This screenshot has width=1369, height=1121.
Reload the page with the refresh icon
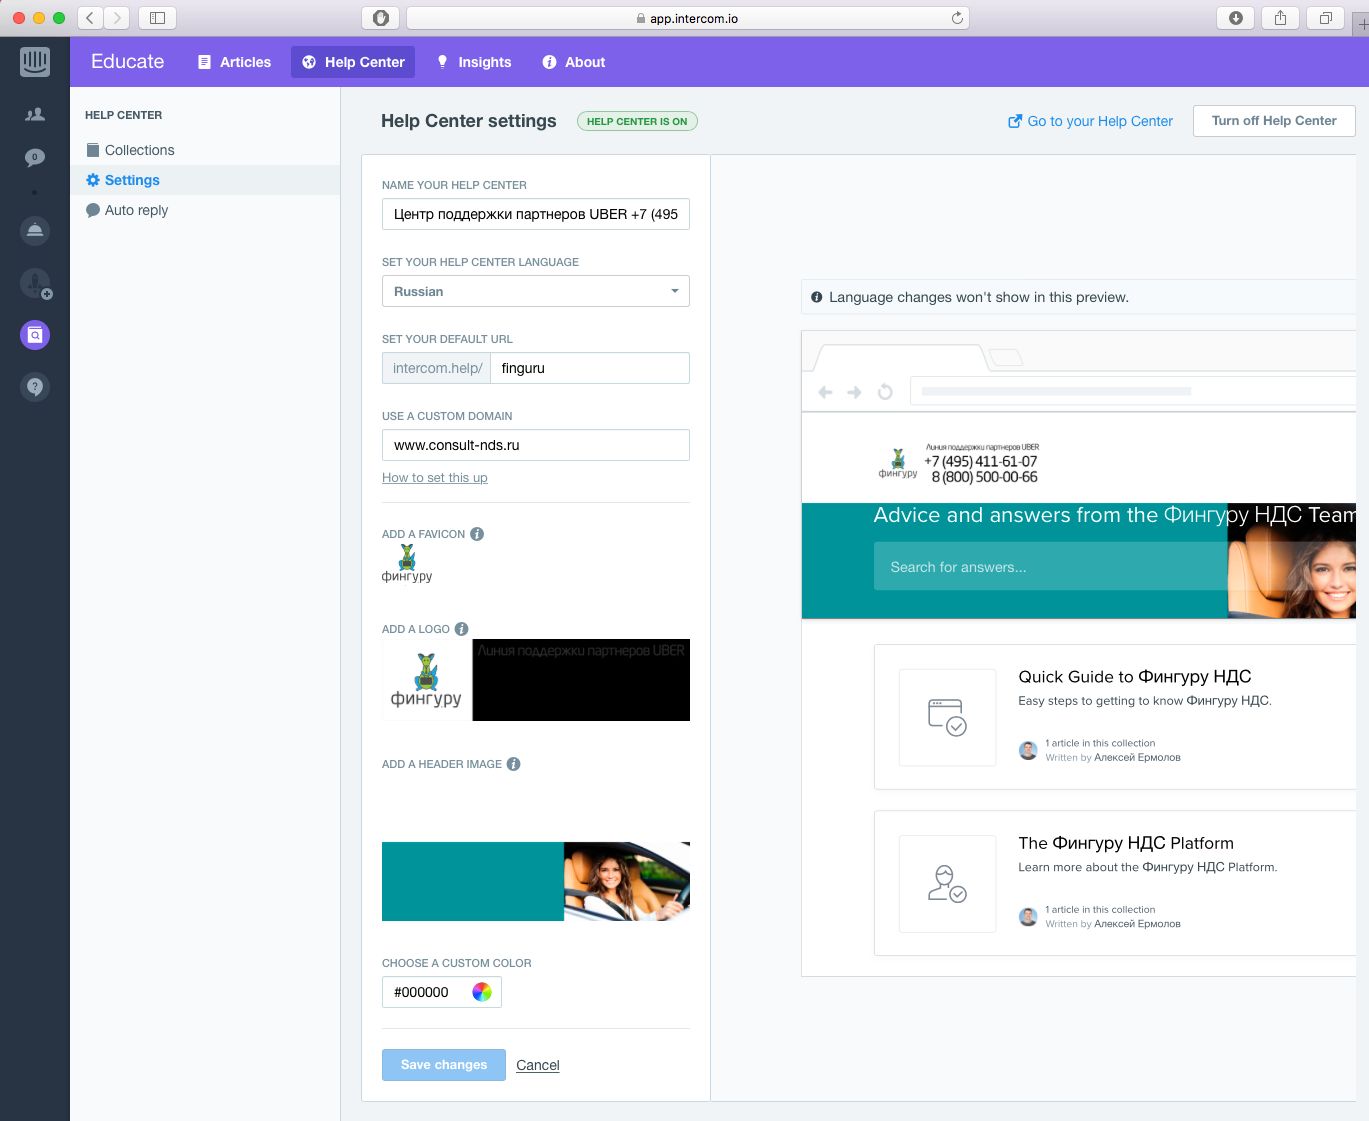click(957, 18)
